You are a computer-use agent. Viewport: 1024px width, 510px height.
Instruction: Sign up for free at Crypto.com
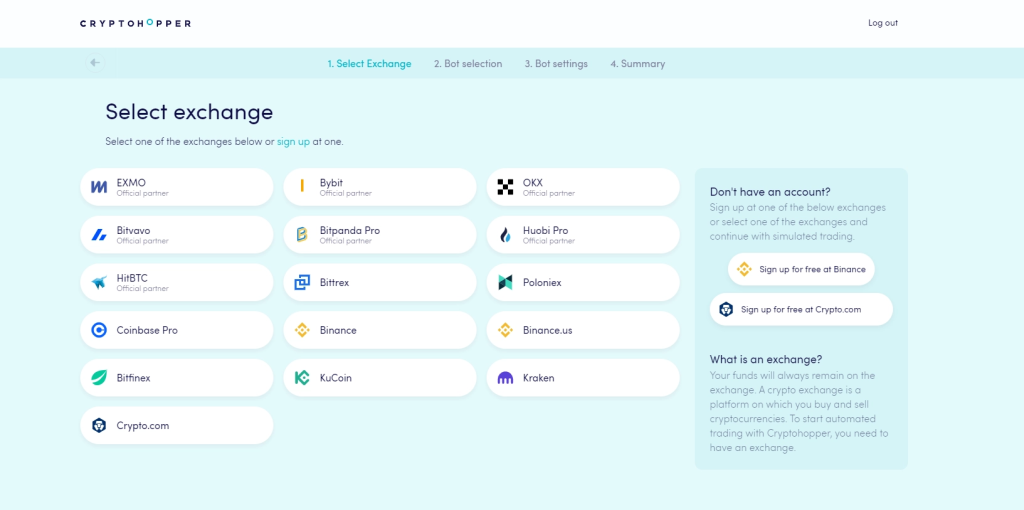pos(801,309)
